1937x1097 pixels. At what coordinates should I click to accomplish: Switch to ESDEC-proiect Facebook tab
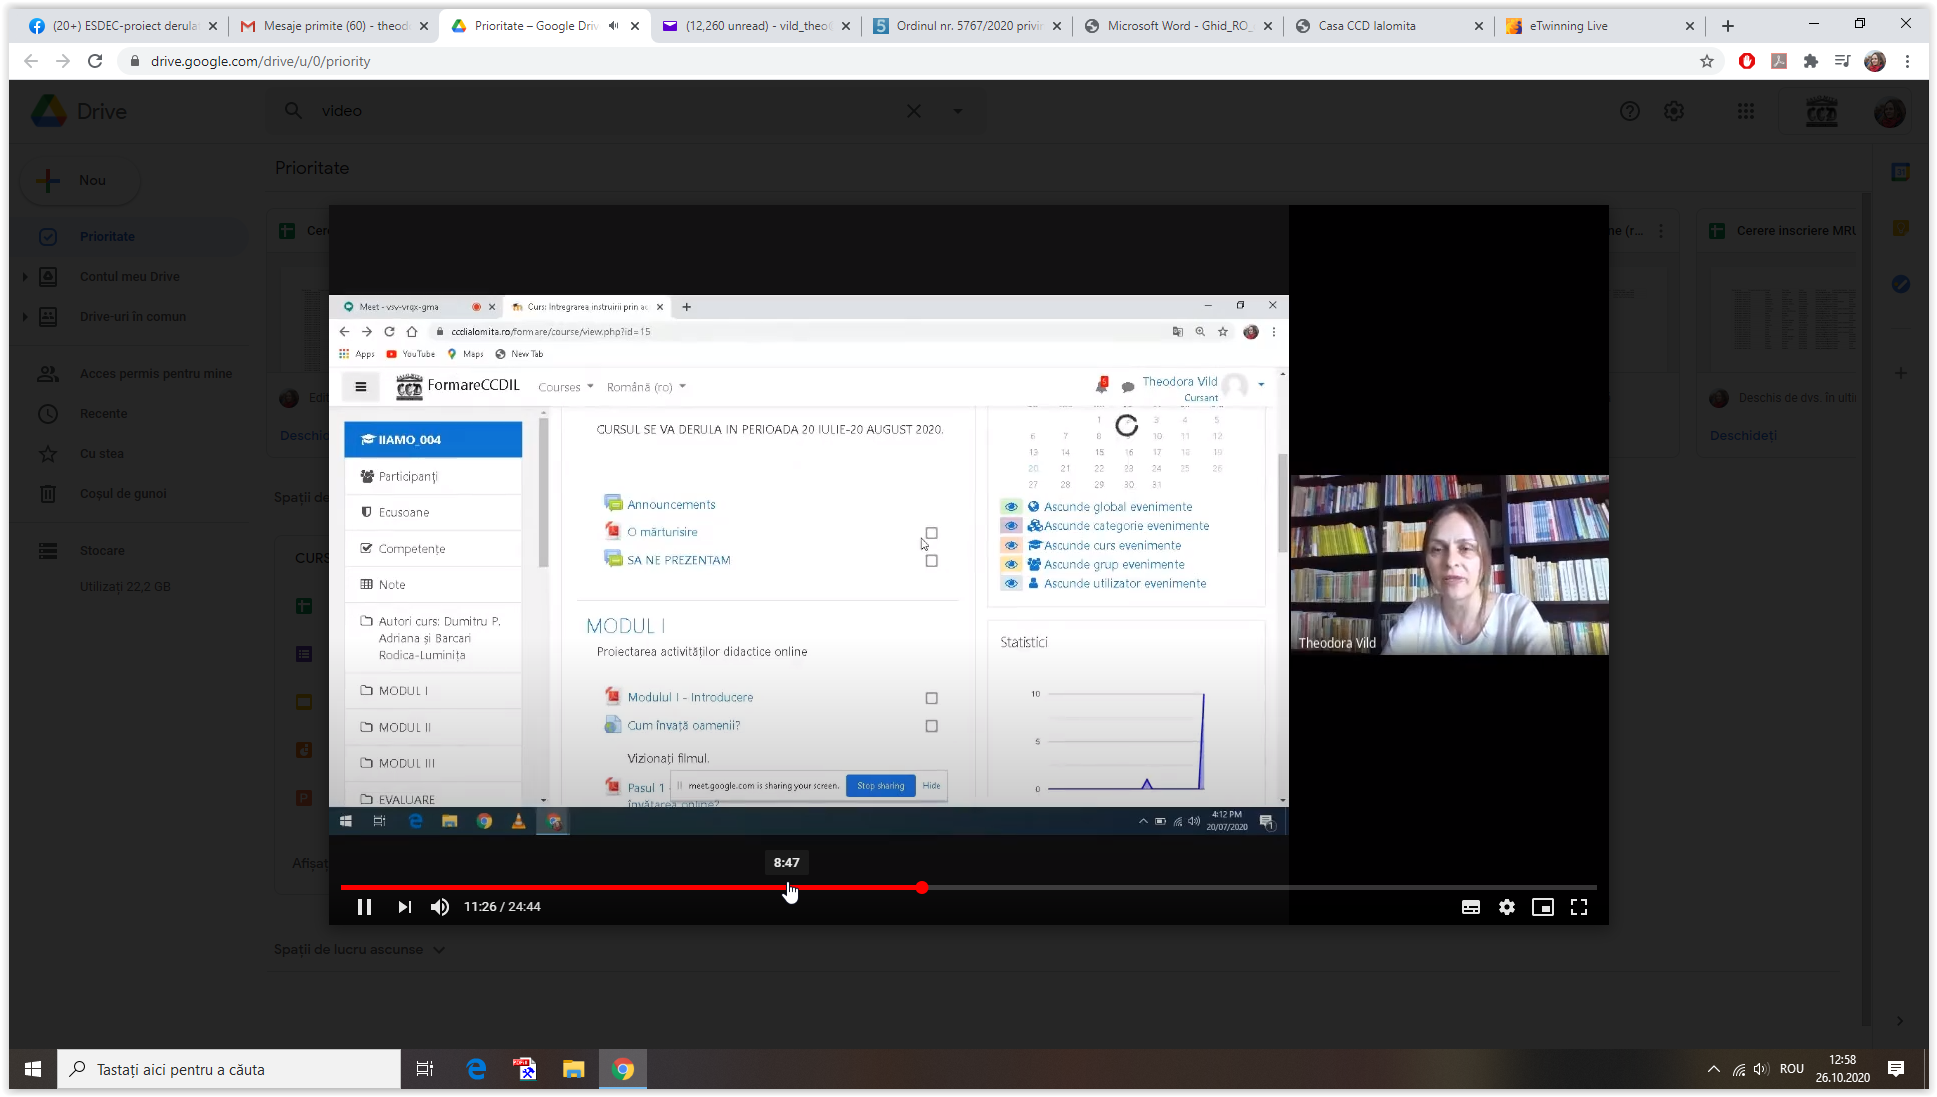pos(123,26)
